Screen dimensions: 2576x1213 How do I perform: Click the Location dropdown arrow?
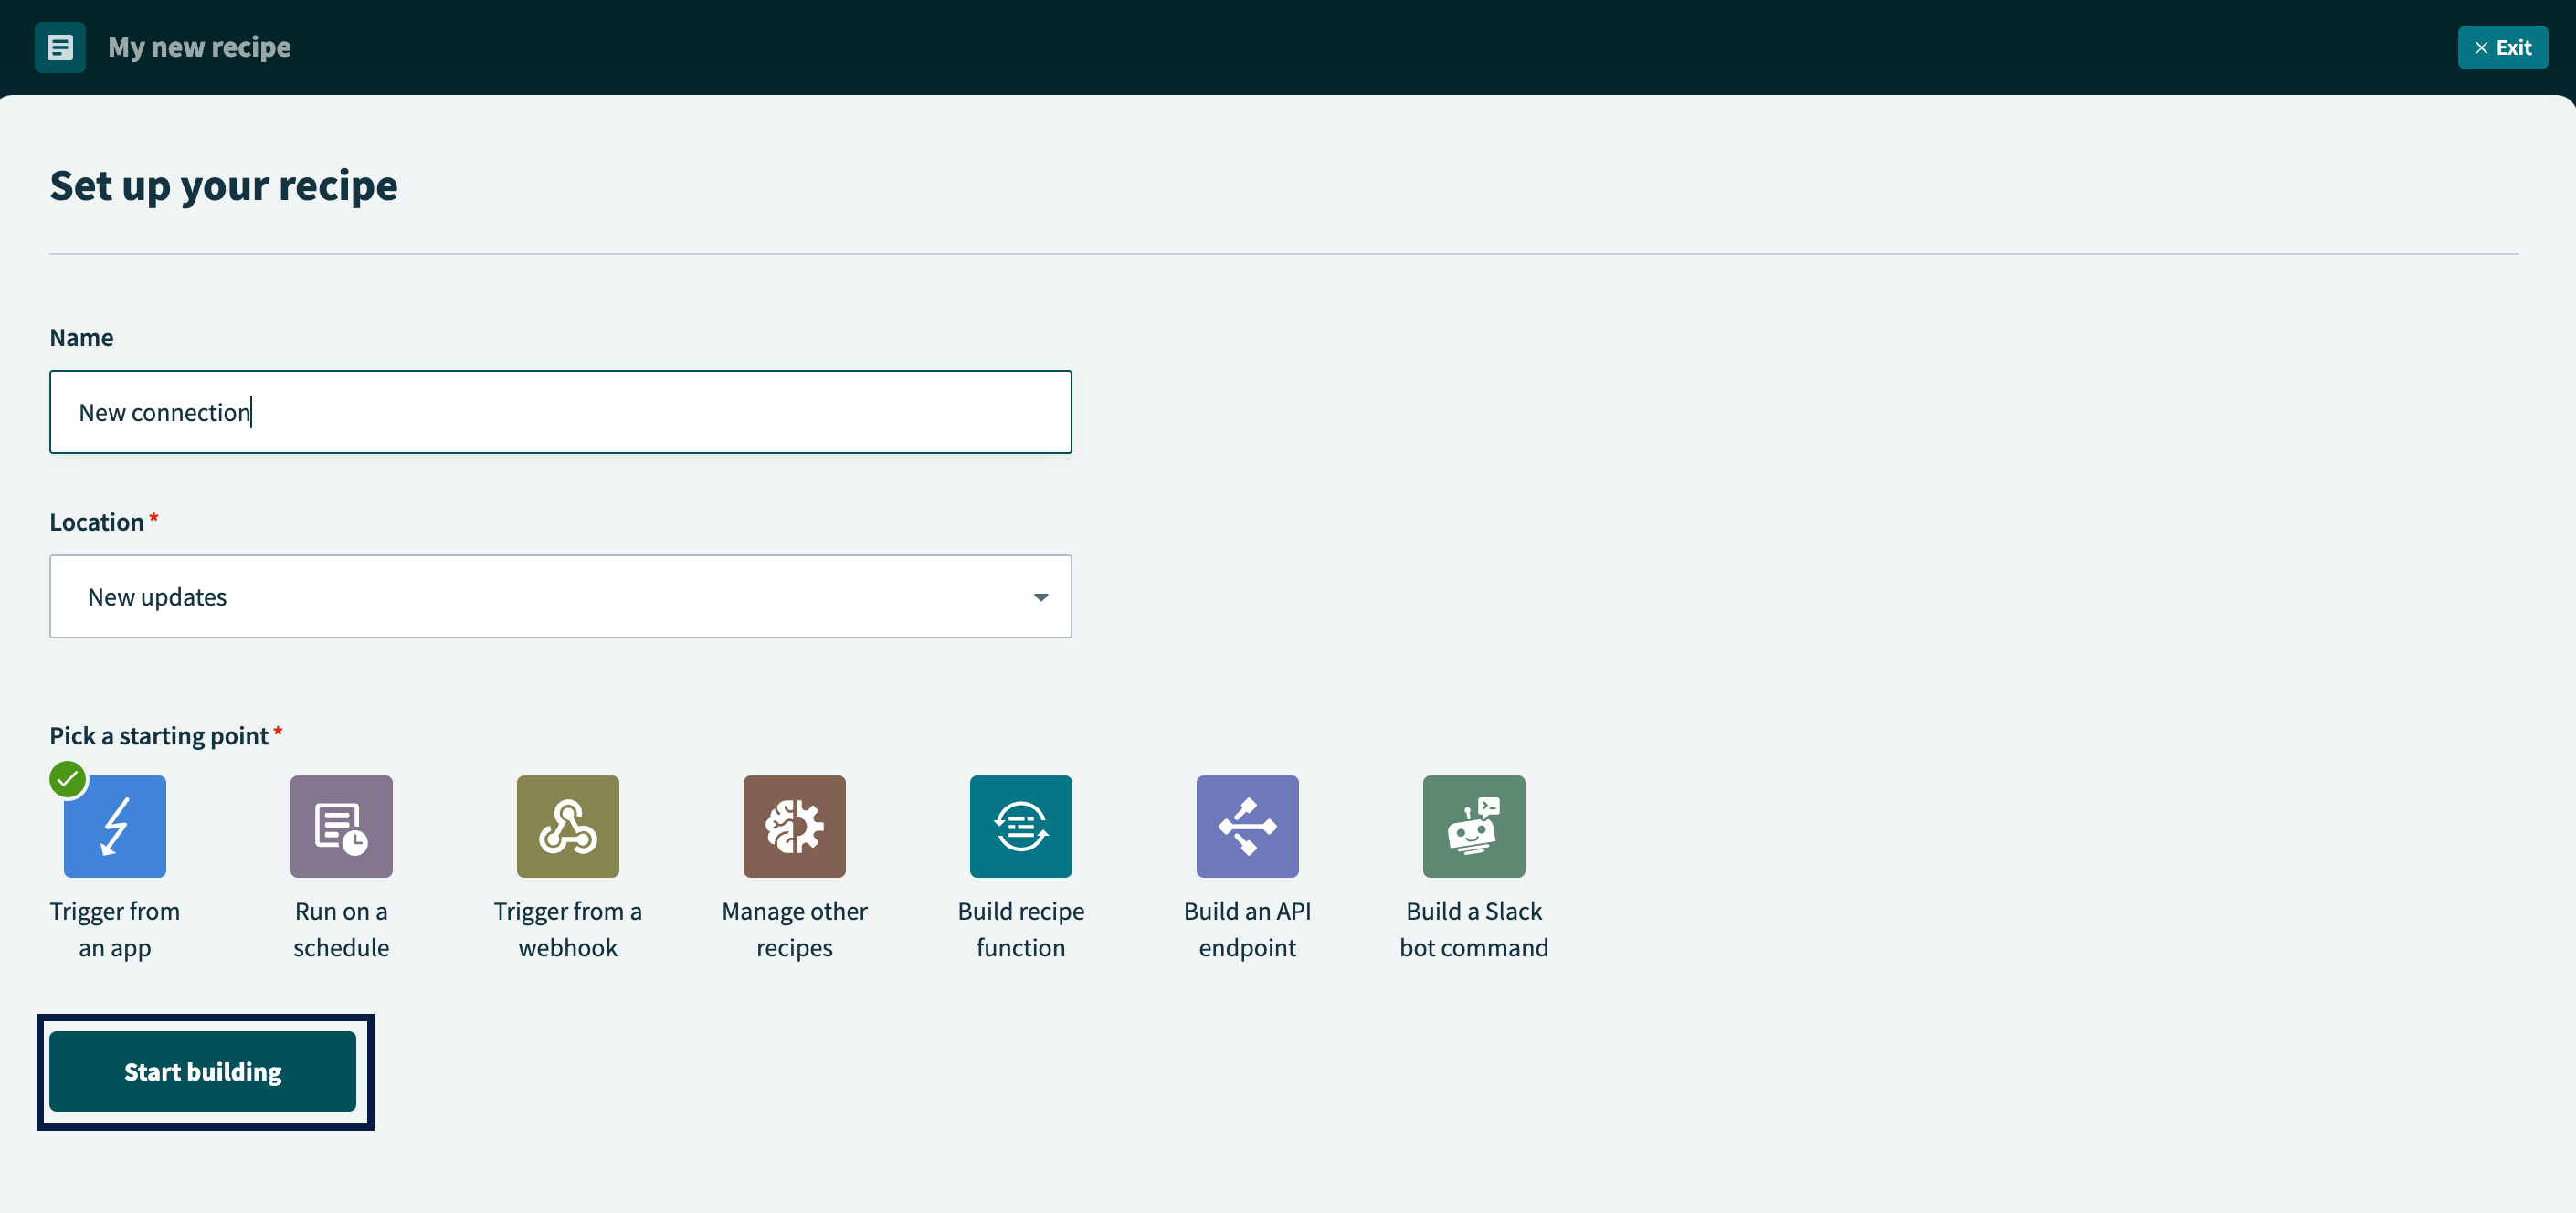coord(1040,597)
